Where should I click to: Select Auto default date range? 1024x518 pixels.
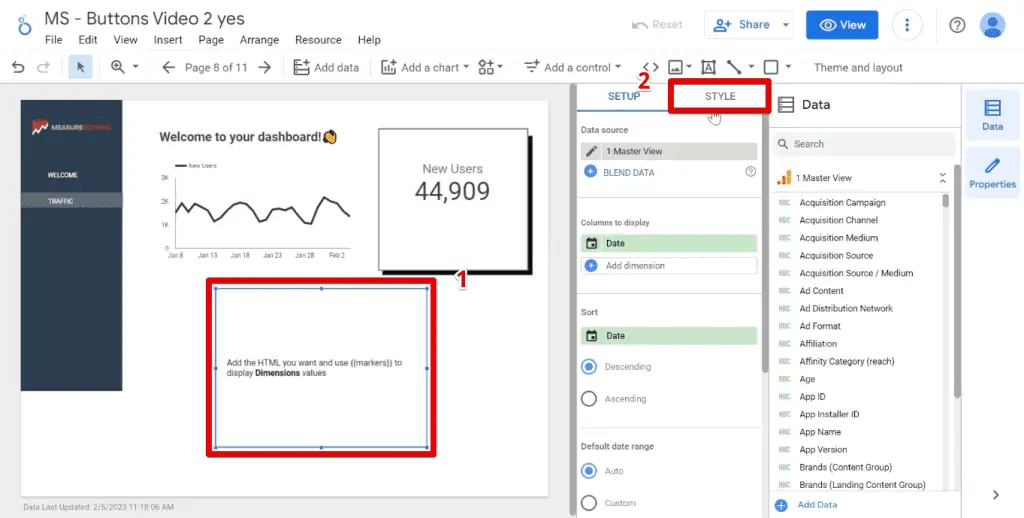click(x=589, y=470)
